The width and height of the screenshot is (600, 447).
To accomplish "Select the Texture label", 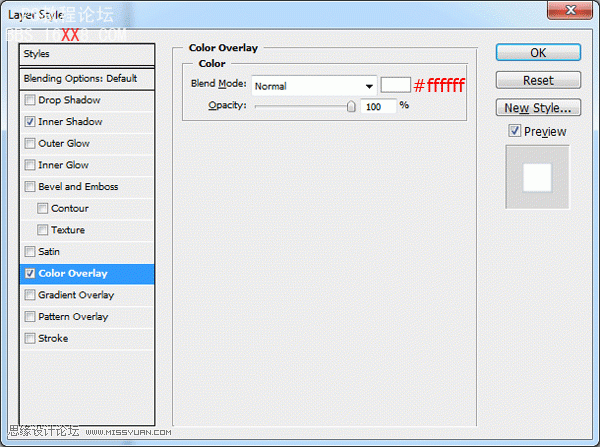I will (68, 230).
